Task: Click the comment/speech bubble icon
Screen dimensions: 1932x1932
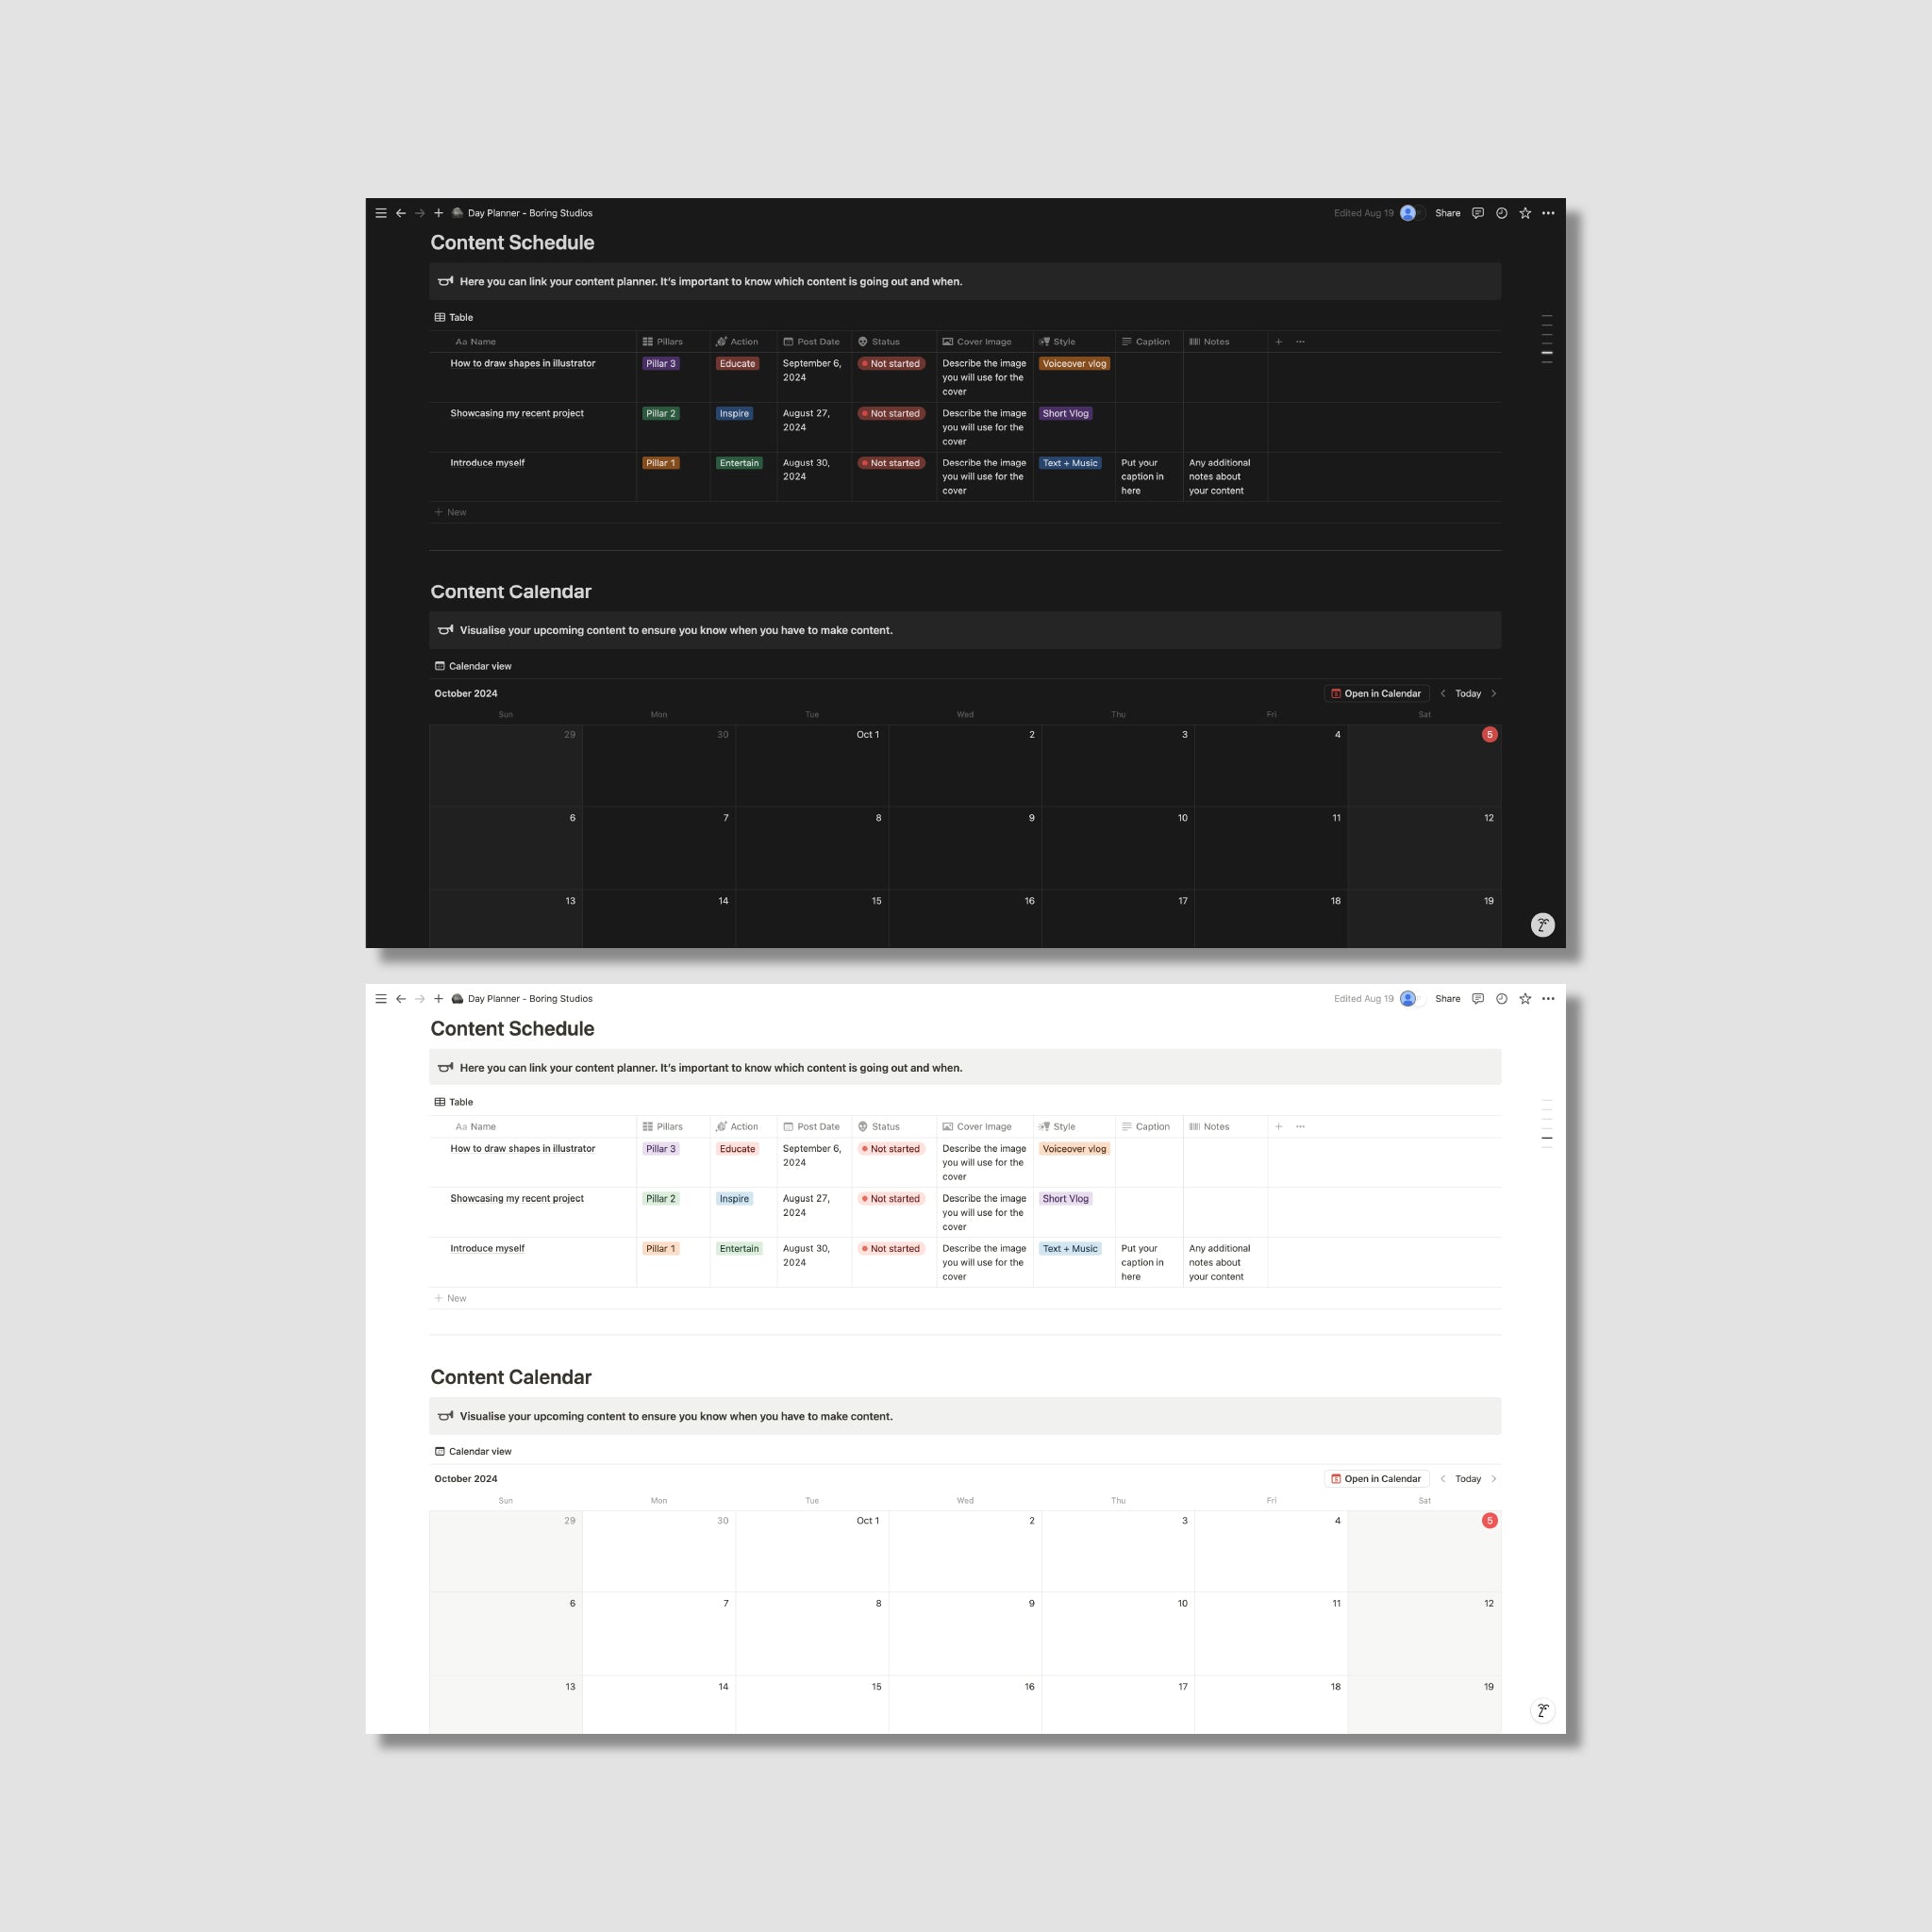Action: click(x=1477, y=214)
